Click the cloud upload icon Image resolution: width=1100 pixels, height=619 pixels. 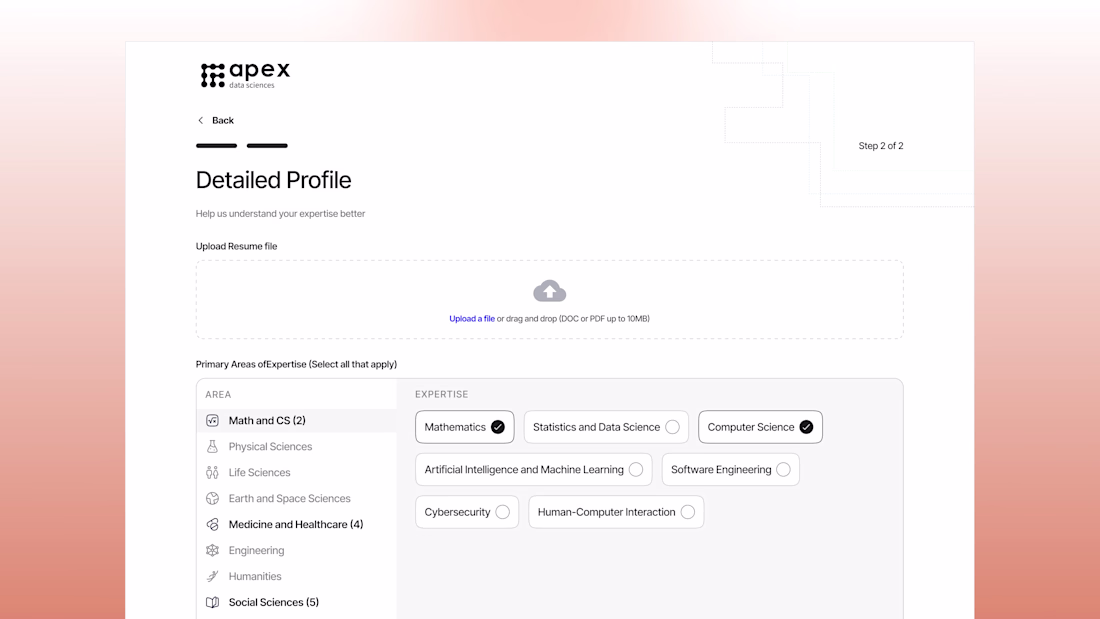point(549,291)
